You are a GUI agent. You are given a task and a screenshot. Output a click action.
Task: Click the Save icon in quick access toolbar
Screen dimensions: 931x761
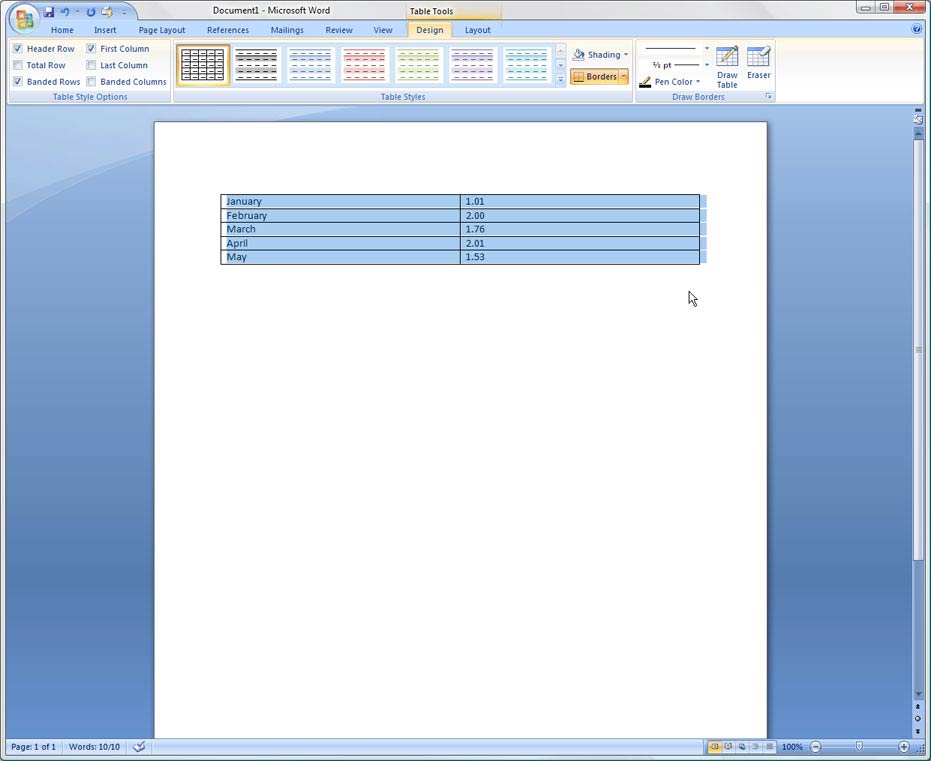point(49,12)
